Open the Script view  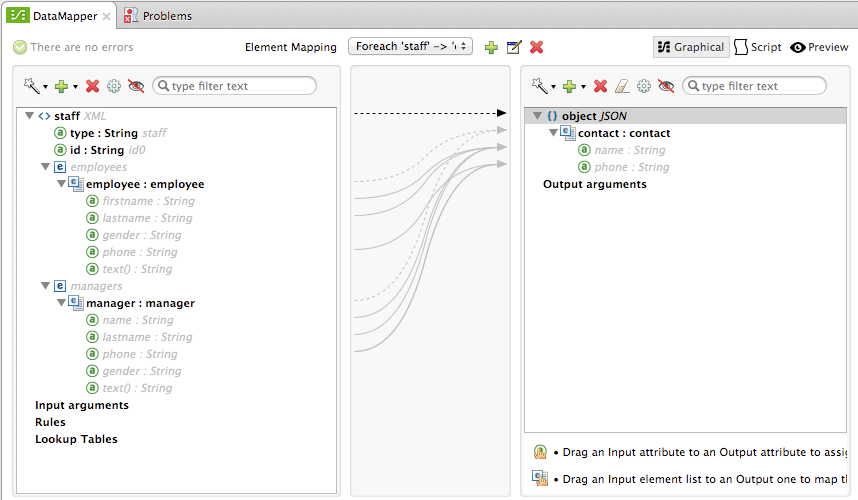pyautogui.click(x=758, y=47)
